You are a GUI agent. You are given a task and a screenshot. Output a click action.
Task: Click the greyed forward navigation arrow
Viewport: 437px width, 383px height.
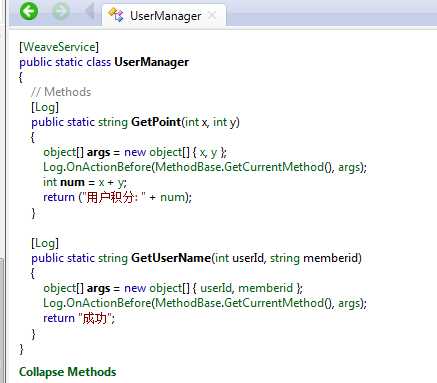coord(61,11)
